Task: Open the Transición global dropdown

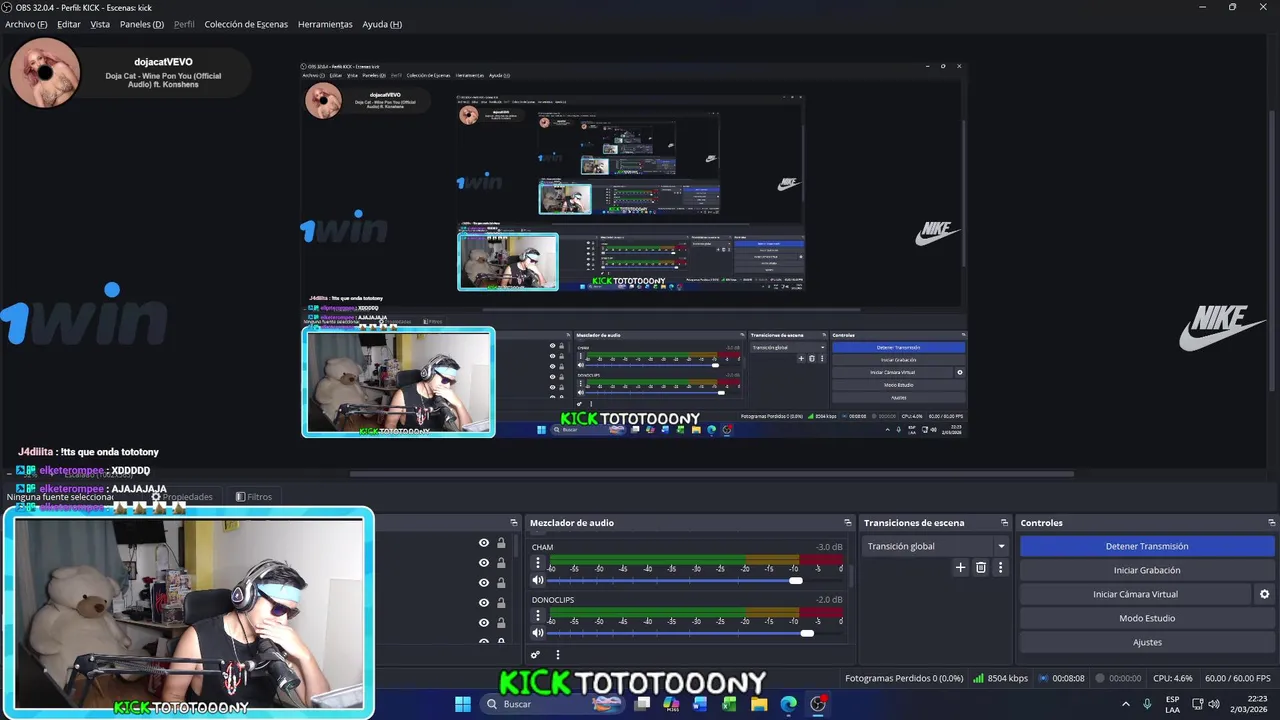Action: 935,546
